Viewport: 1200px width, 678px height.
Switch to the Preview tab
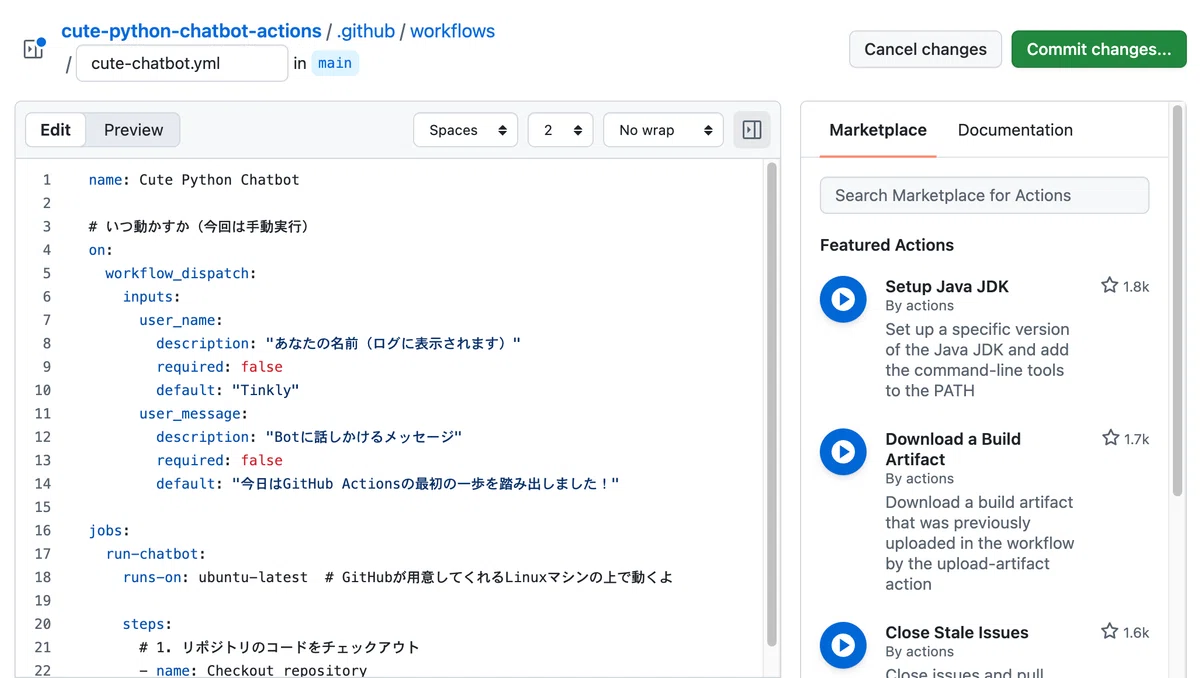[x=133, y=130]
